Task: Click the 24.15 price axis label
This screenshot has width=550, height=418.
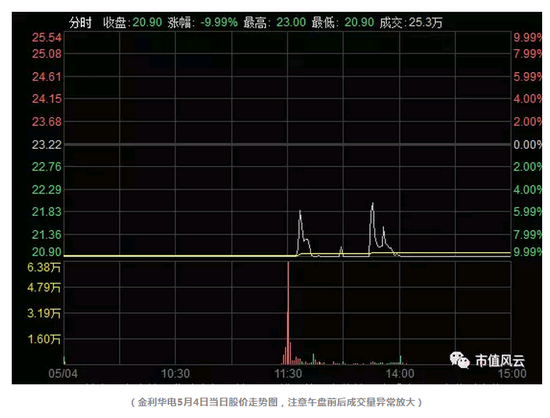Action: coord(47,99)
